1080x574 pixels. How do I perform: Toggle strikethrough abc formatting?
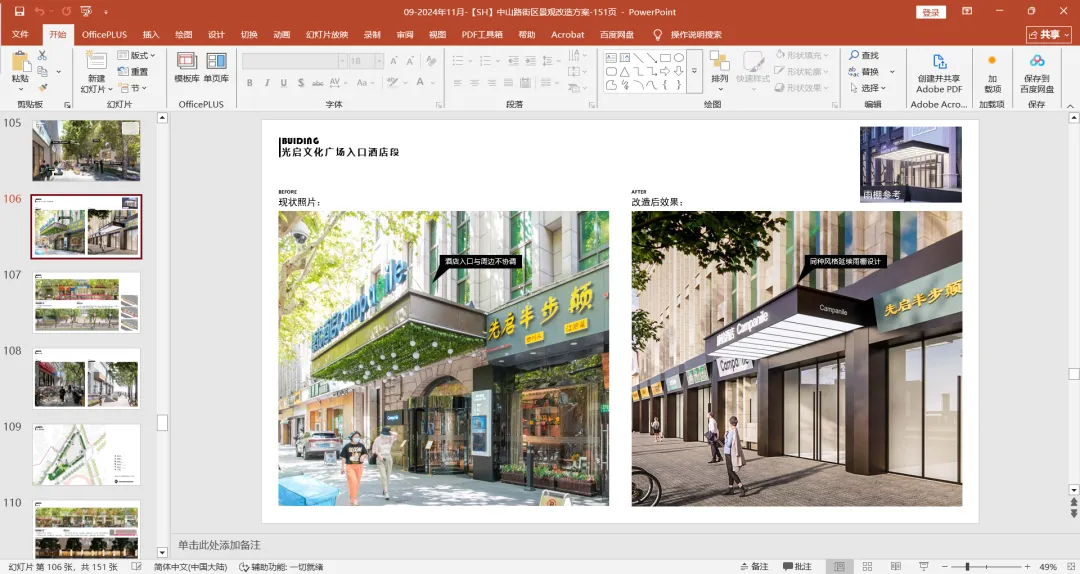pyautogui.click(x=318, y=83)
